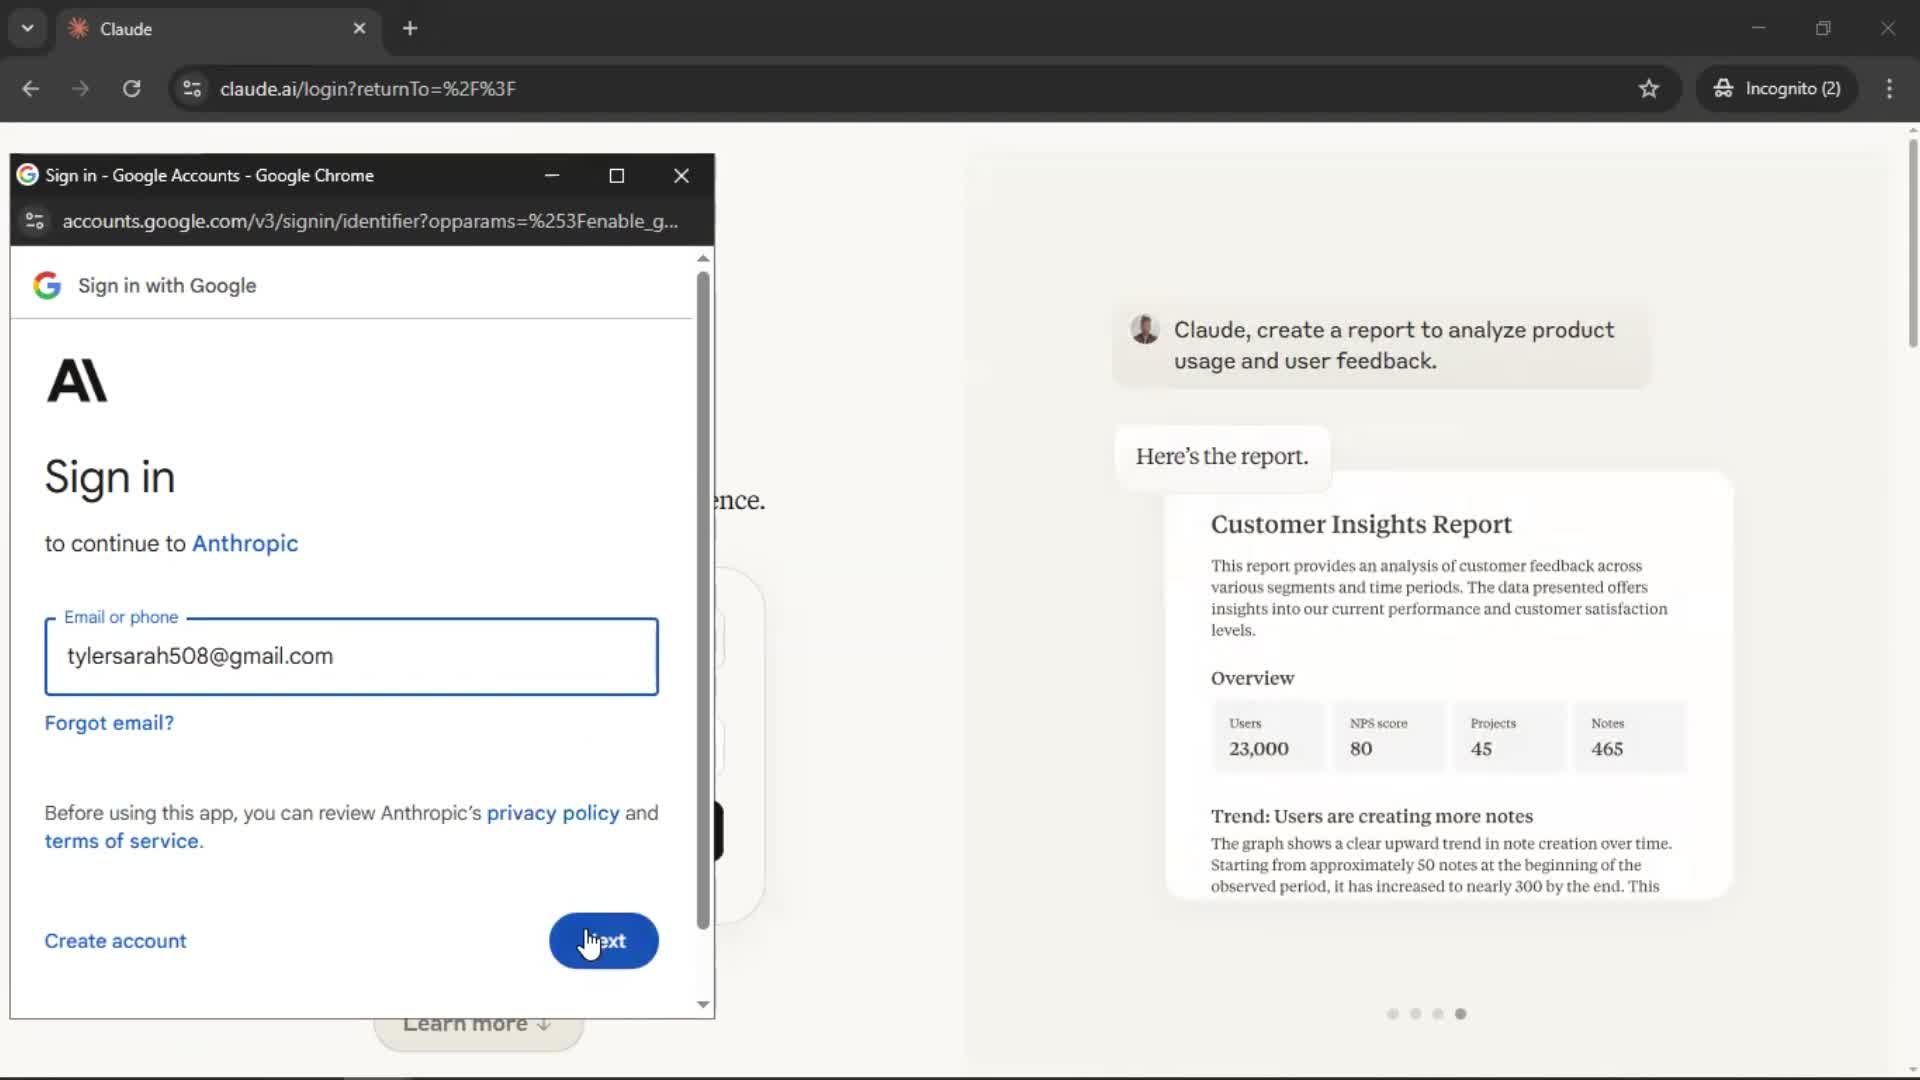Image resolution: width=1920 pixels, height=1080 pixels.
Task: Open the Forgot email? link
Action: click(x=109, y=723)
